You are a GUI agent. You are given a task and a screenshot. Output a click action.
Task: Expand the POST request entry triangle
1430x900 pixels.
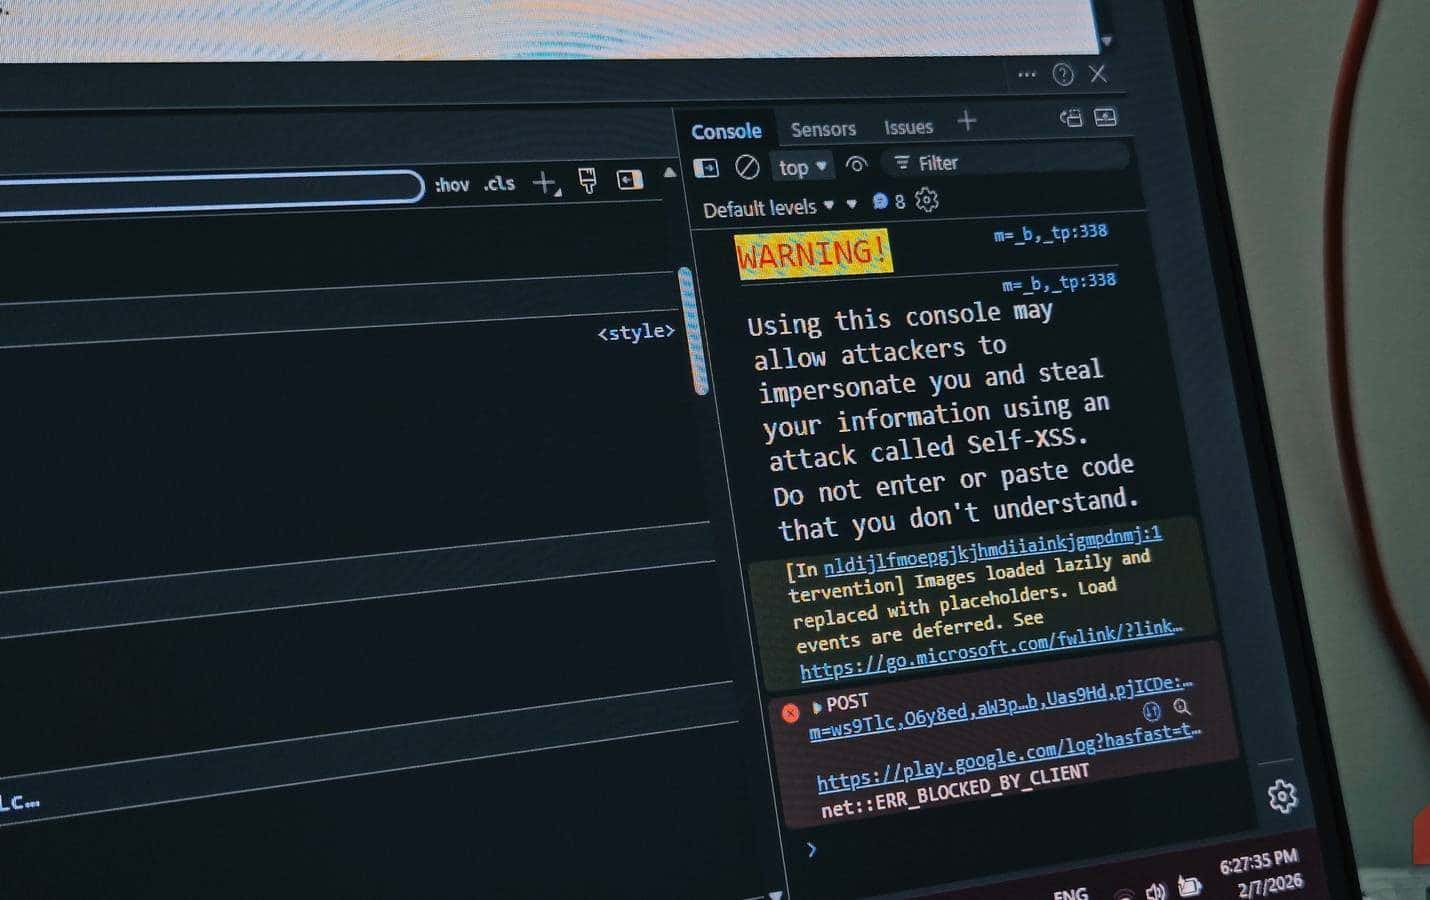tap(816, 707)
